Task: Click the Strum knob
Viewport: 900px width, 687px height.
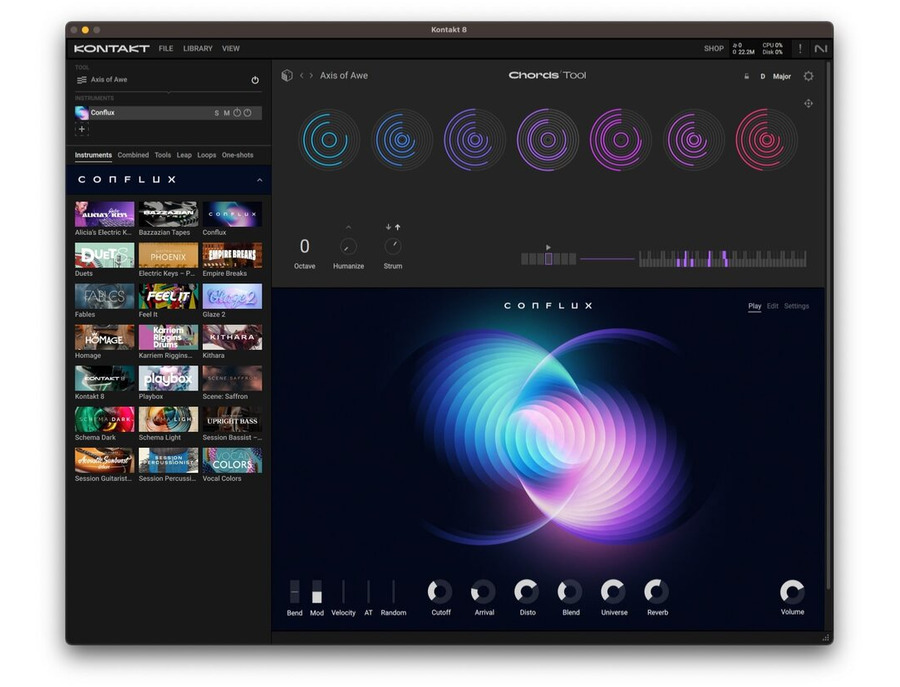Action: 393,246
